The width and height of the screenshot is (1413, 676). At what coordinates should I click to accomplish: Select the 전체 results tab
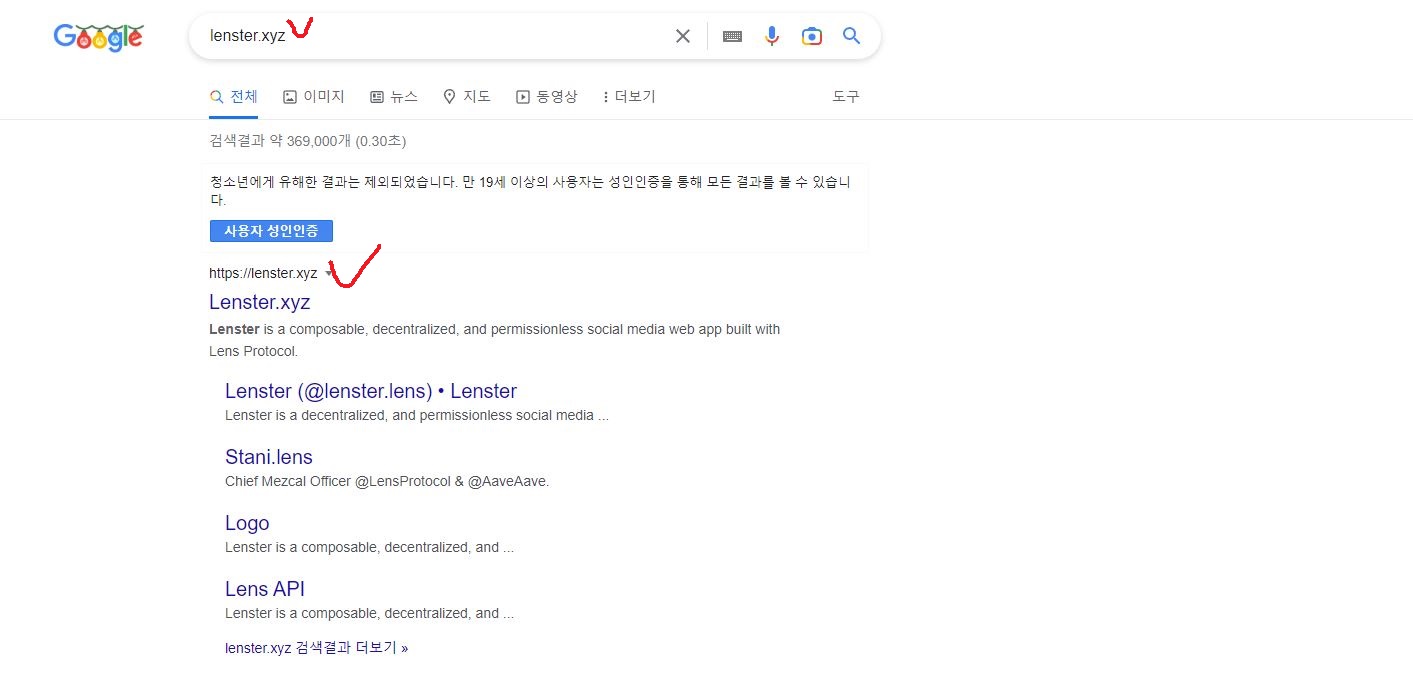(x=234, y=97)
